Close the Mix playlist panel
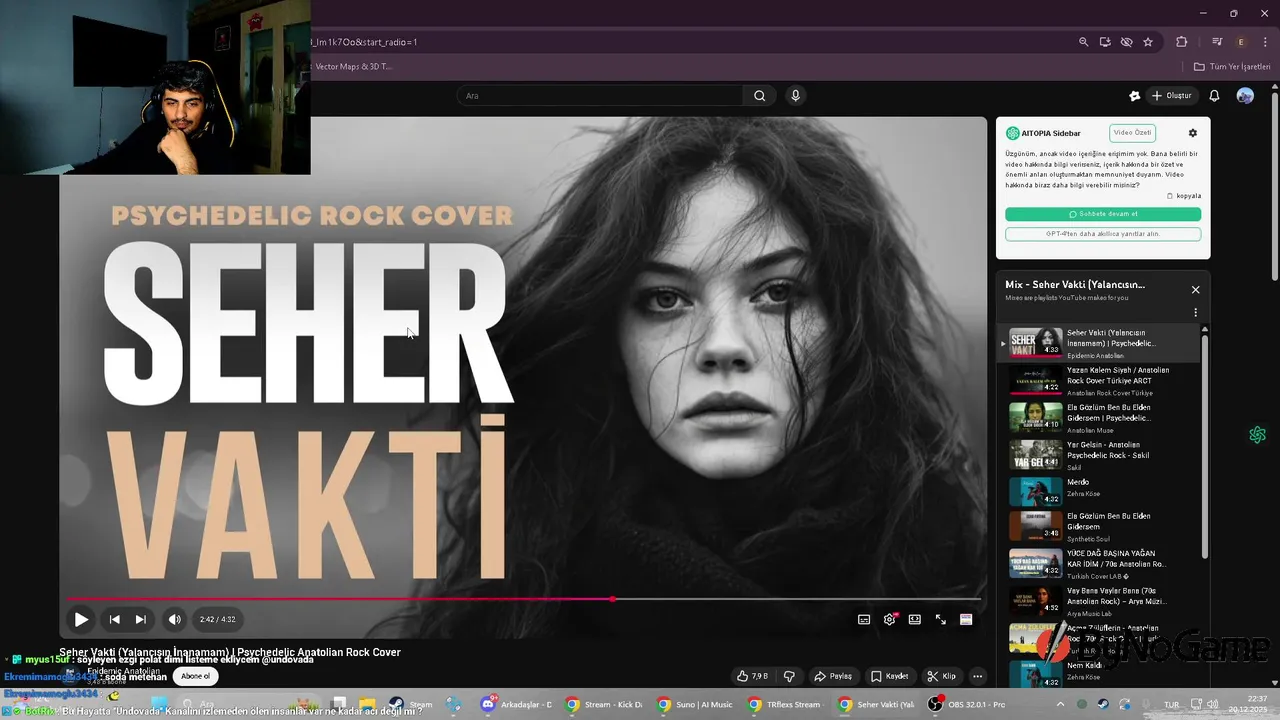The image size is (1280, 720). click(x=1195, y=290)
